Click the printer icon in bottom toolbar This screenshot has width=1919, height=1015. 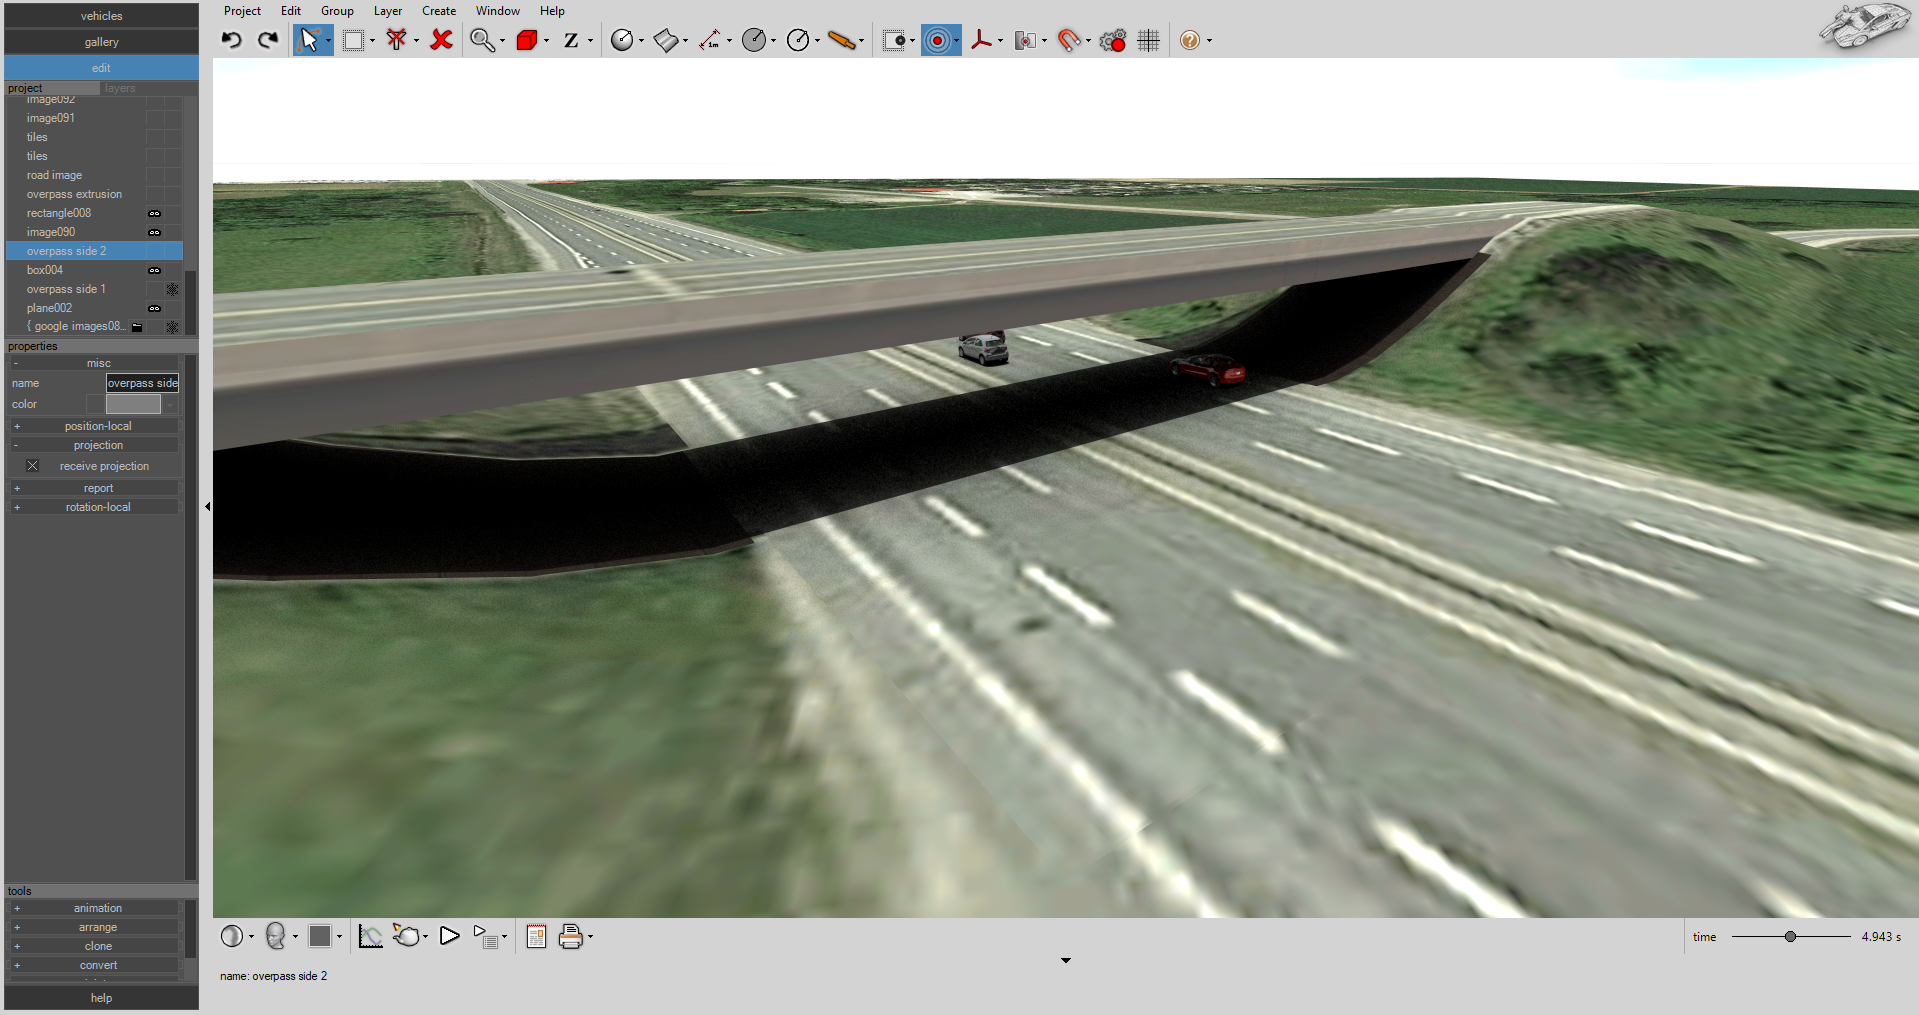[571, 936]
